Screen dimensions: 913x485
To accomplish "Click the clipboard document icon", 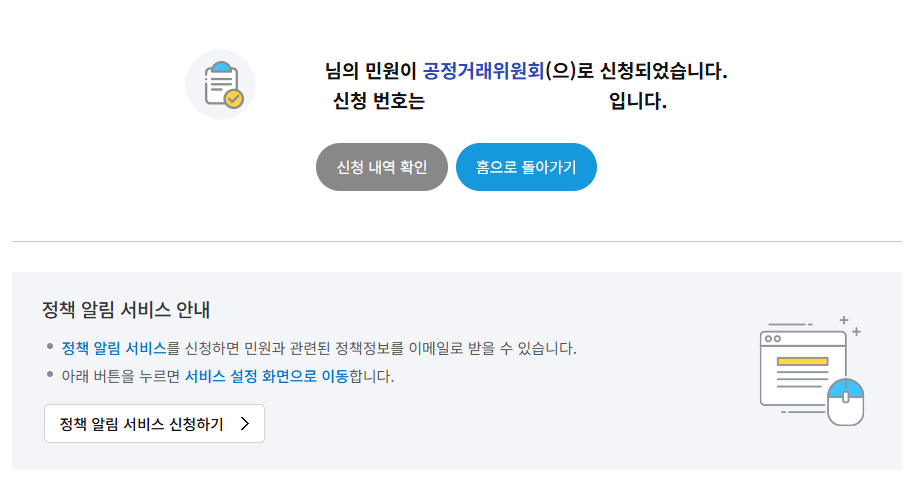I will point(221,84).
